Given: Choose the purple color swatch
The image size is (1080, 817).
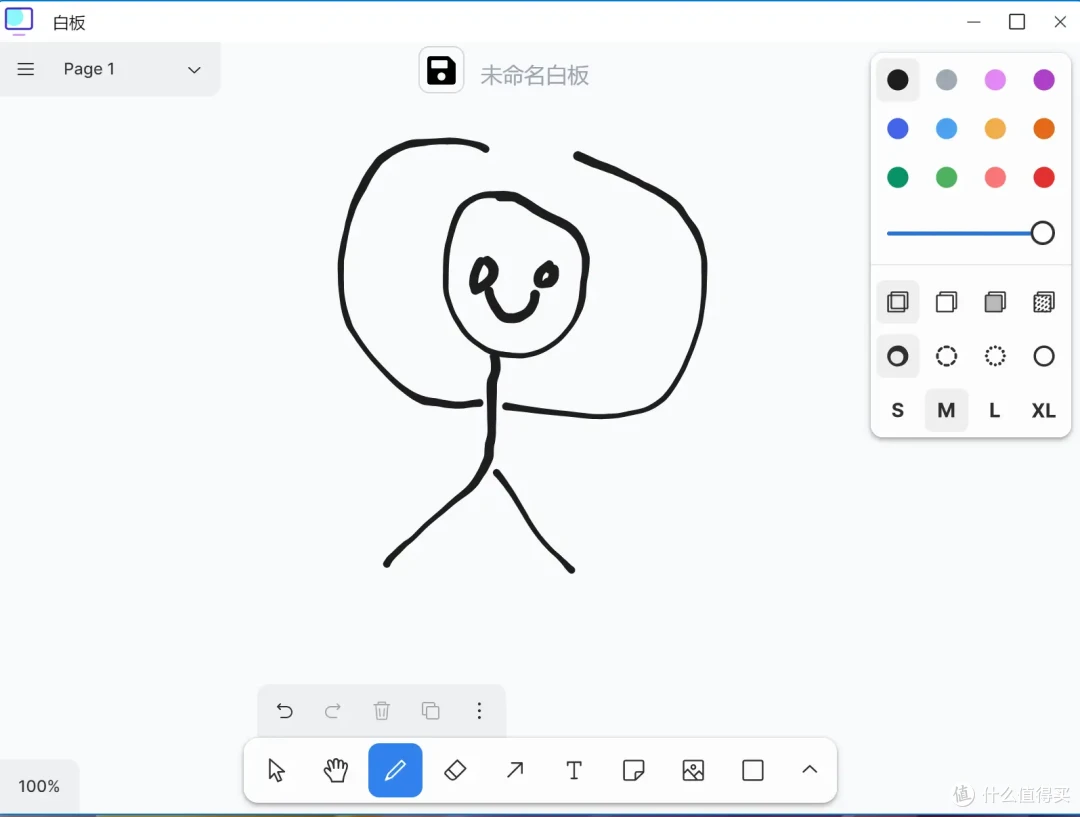Looking at the screenshot, I should pos(1044,80).
